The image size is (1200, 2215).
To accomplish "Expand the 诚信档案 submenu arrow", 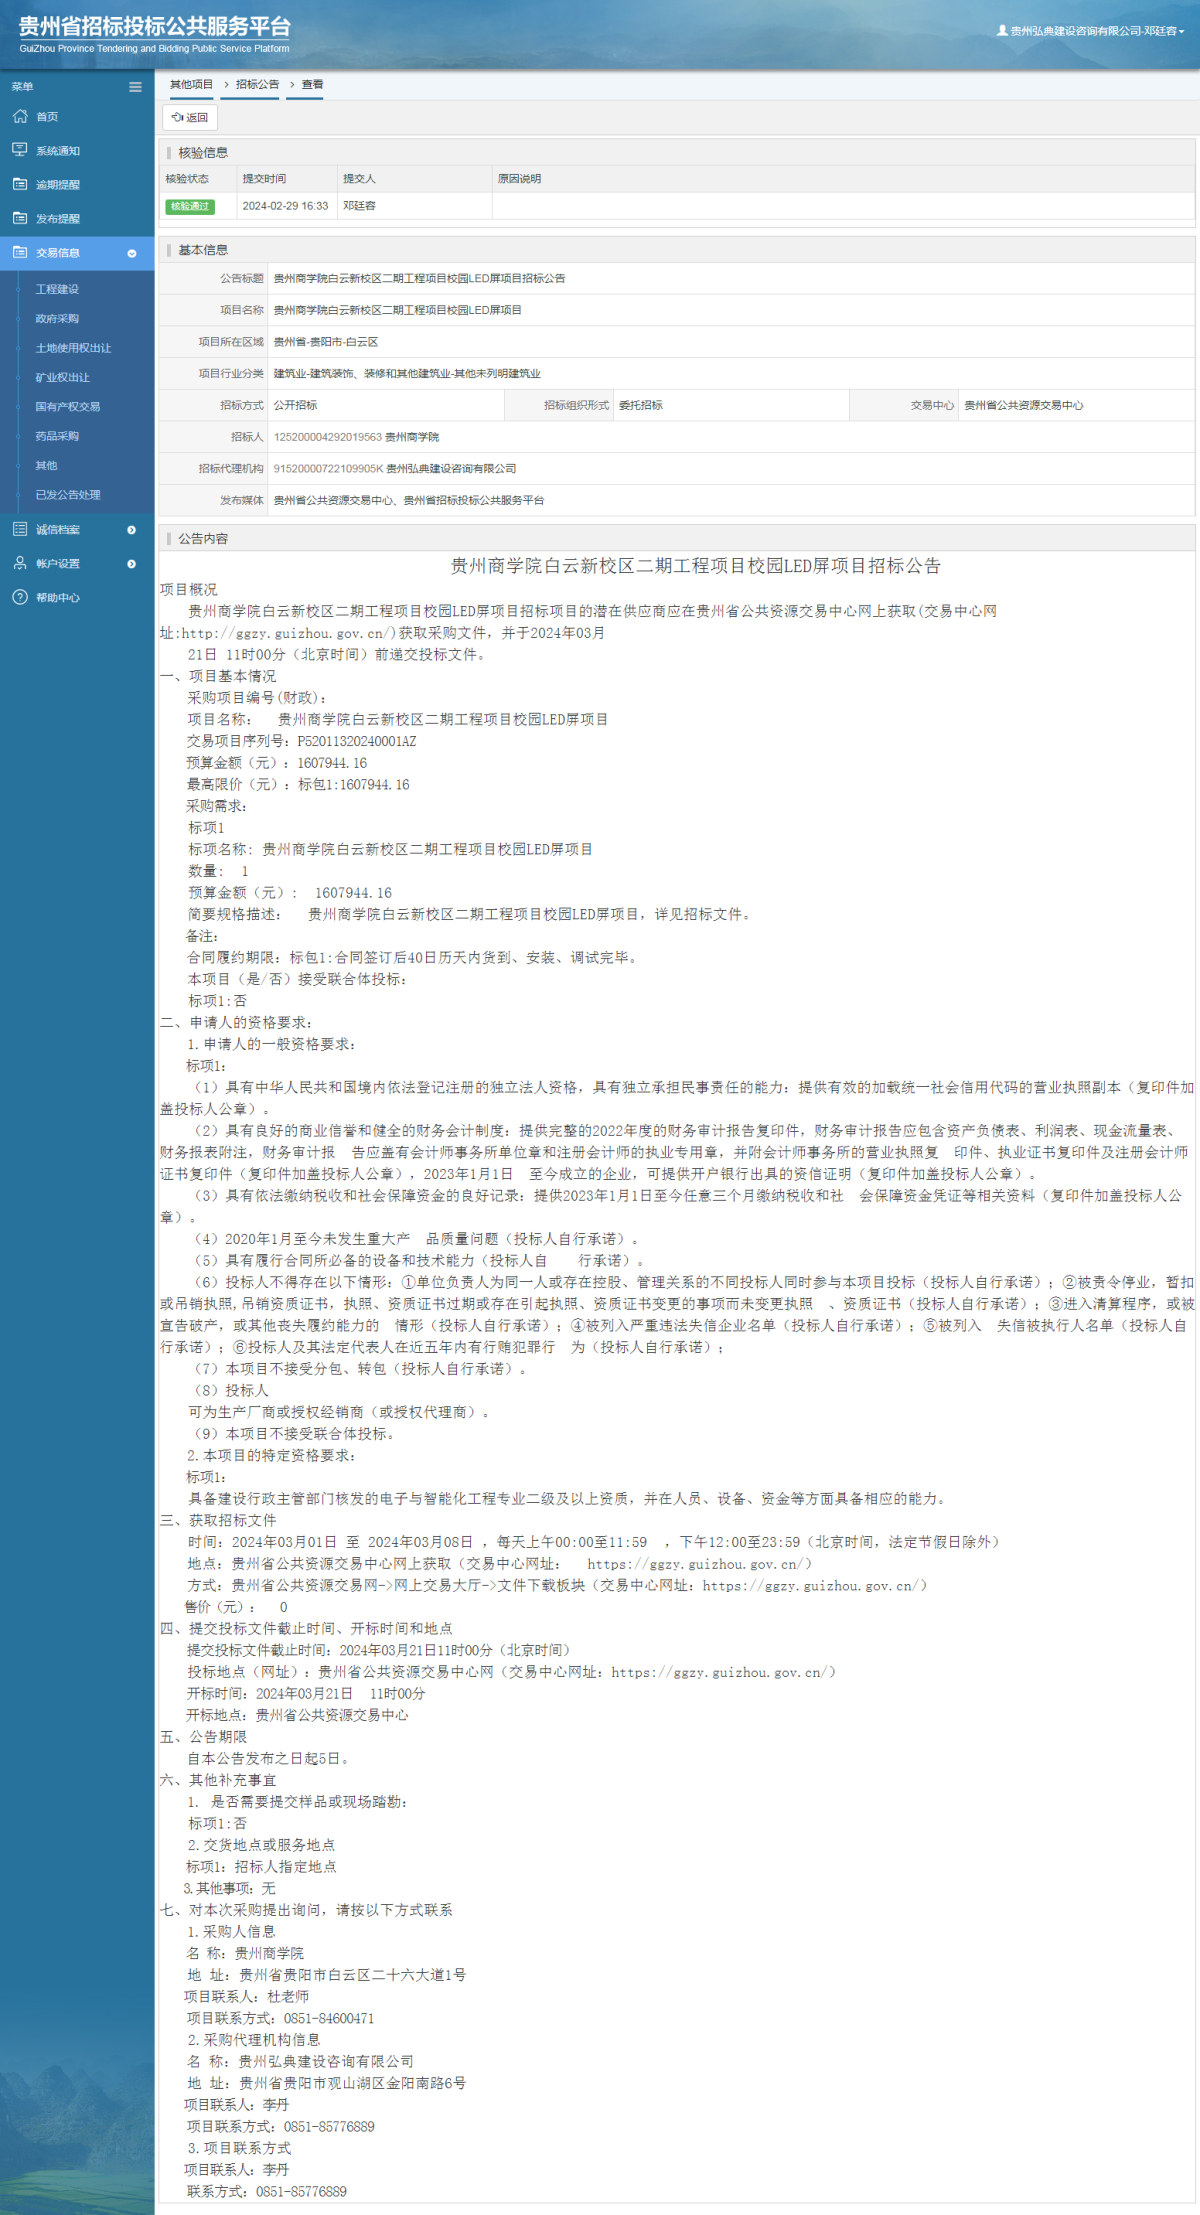I will pyautogui.click(x=132, y=530).
